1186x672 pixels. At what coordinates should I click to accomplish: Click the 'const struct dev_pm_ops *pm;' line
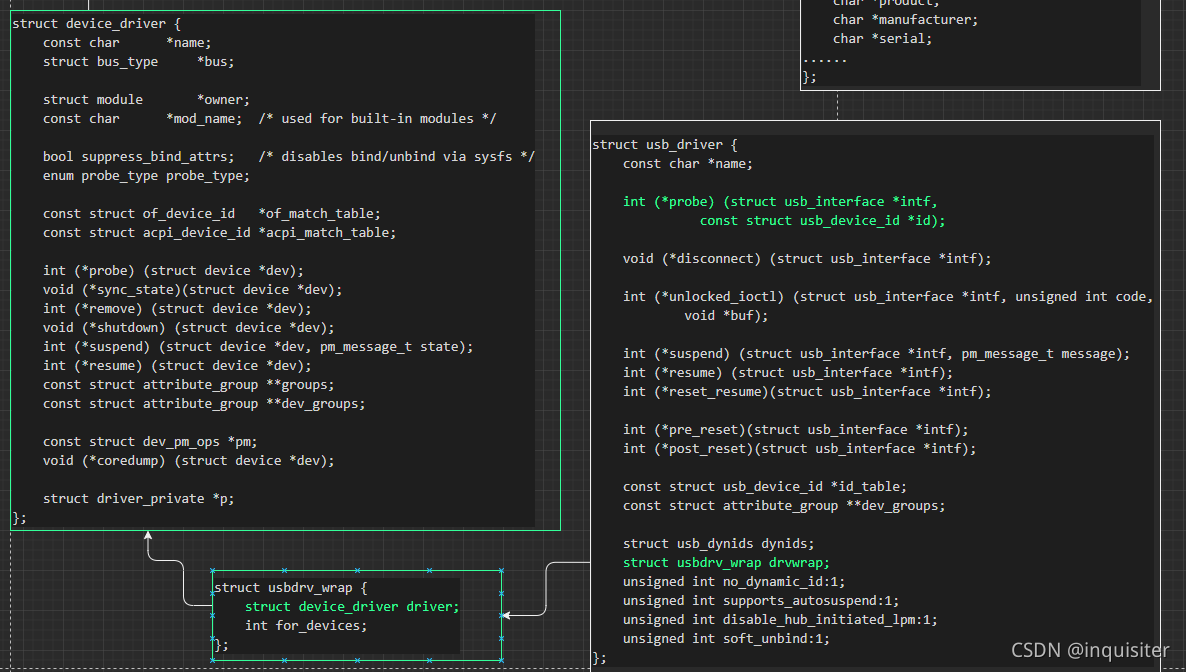click(150, 441)
